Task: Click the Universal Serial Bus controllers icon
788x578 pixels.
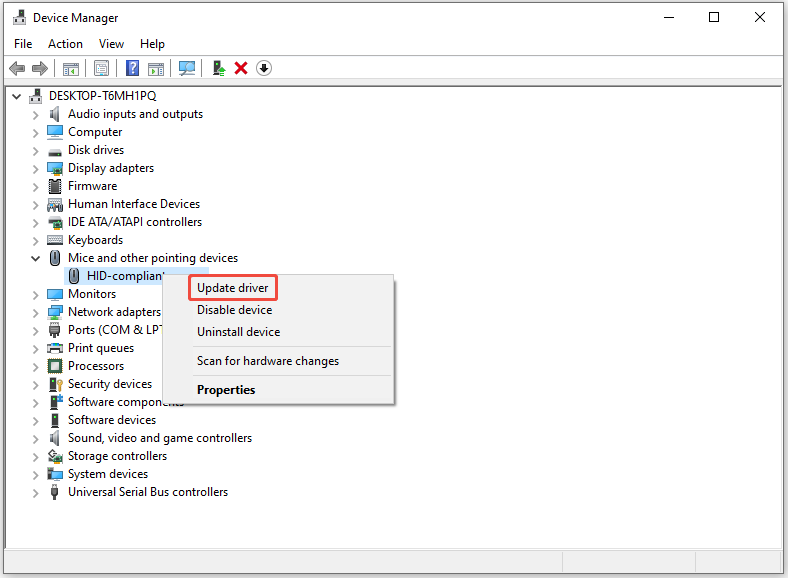Action: point(54,492)
